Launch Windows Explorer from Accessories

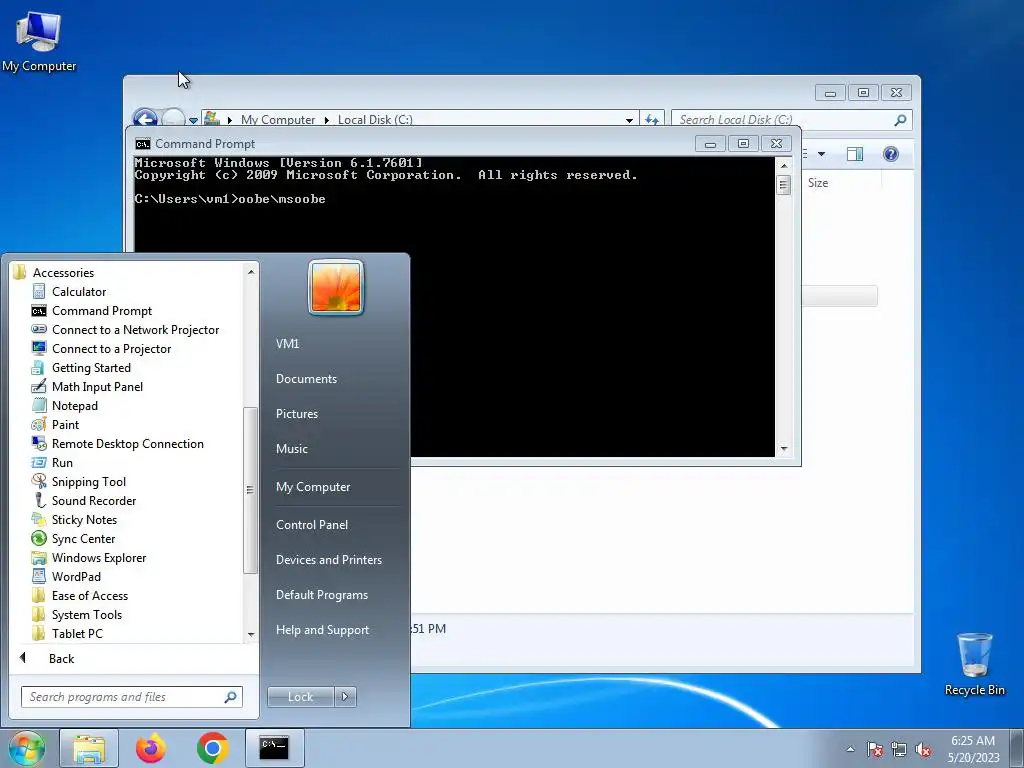[99, 557]
